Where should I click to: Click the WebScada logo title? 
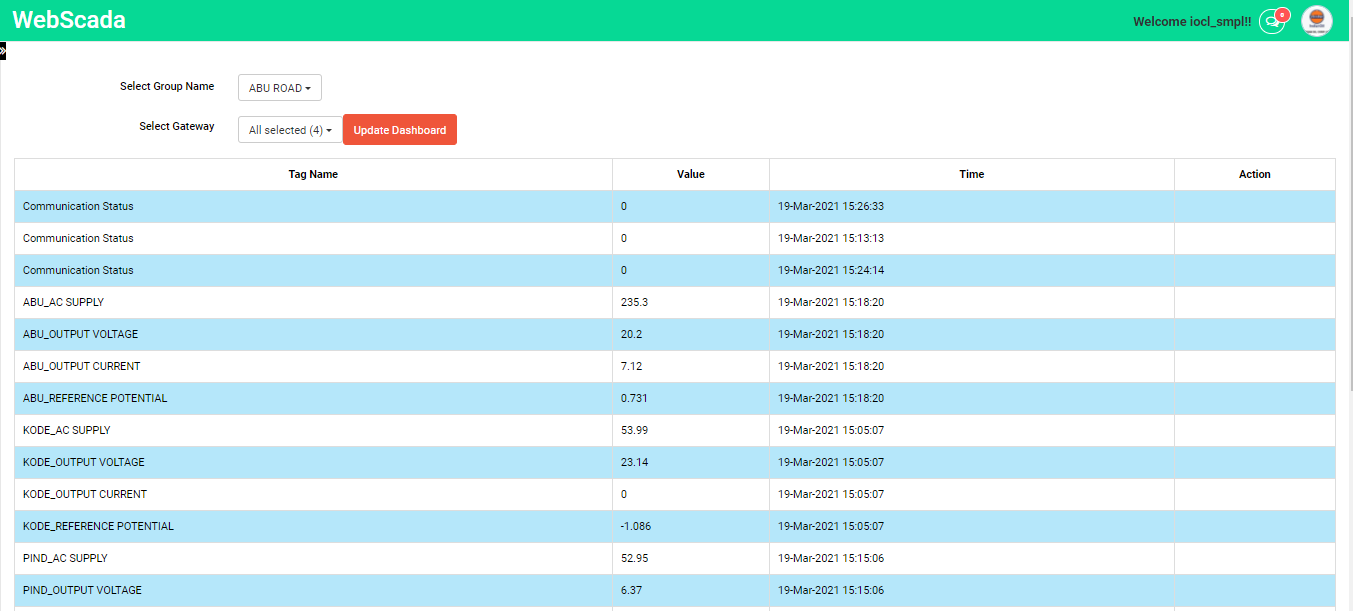coord(69,20)
